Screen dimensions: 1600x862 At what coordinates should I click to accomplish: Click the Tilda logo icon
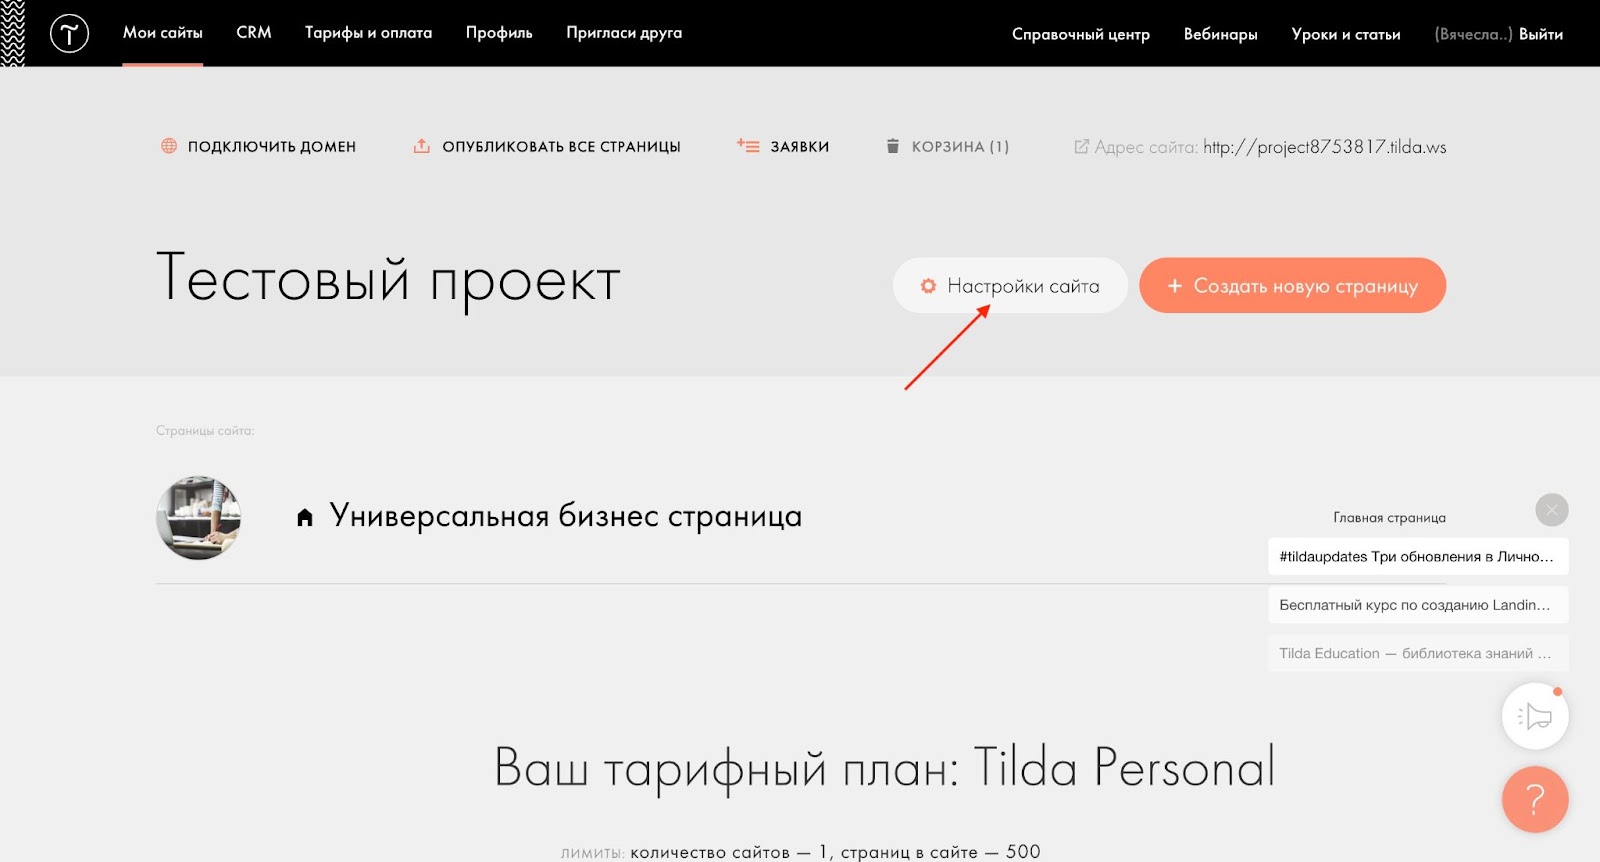click(x=69, y=34)
